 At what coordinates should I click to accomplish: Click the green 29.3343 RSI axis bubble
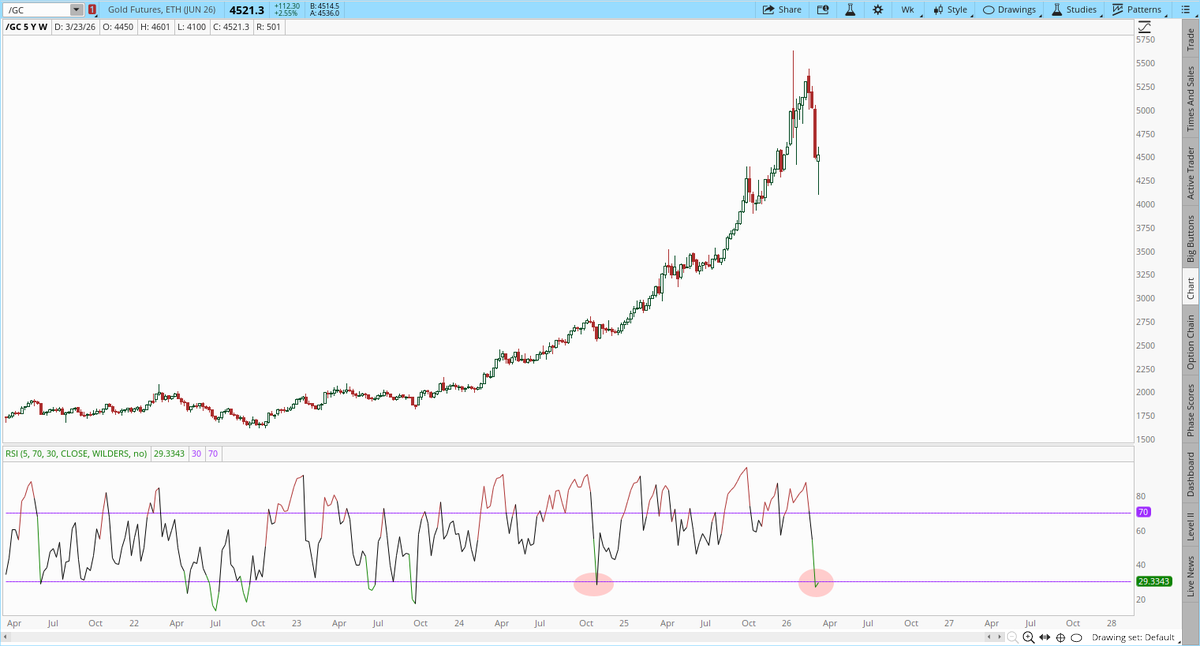tap(1156, 581)
